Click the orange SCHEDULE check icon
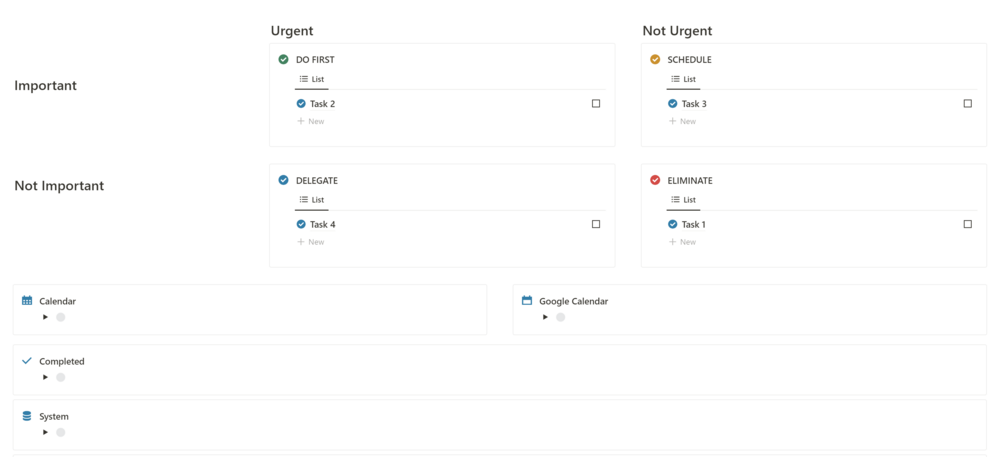Screen dimensions: 1005x457 [x=655, y=60]
